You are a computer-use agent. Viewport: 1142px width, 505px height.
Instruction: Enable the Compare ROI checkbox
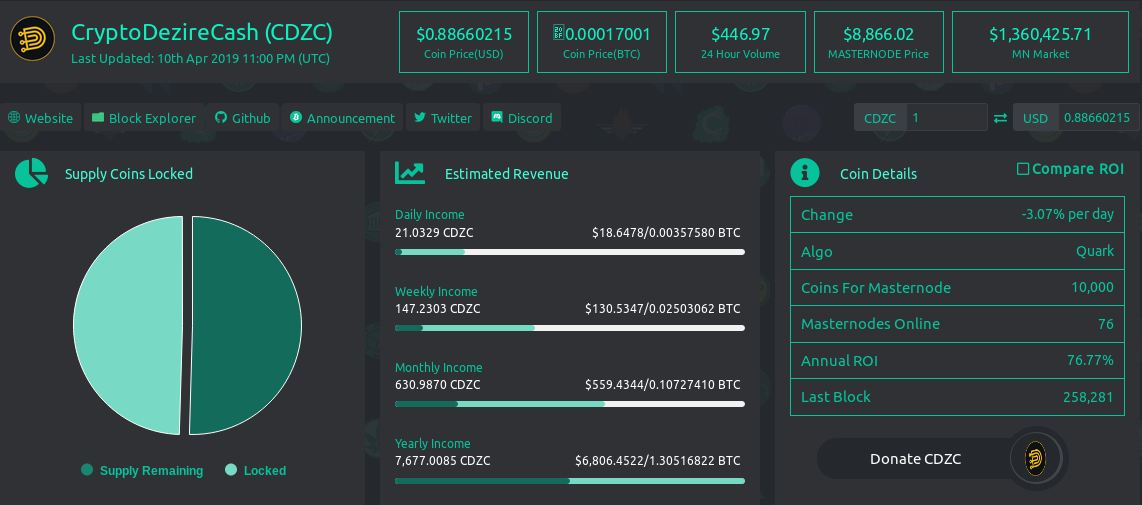[x=1023, y=169]
